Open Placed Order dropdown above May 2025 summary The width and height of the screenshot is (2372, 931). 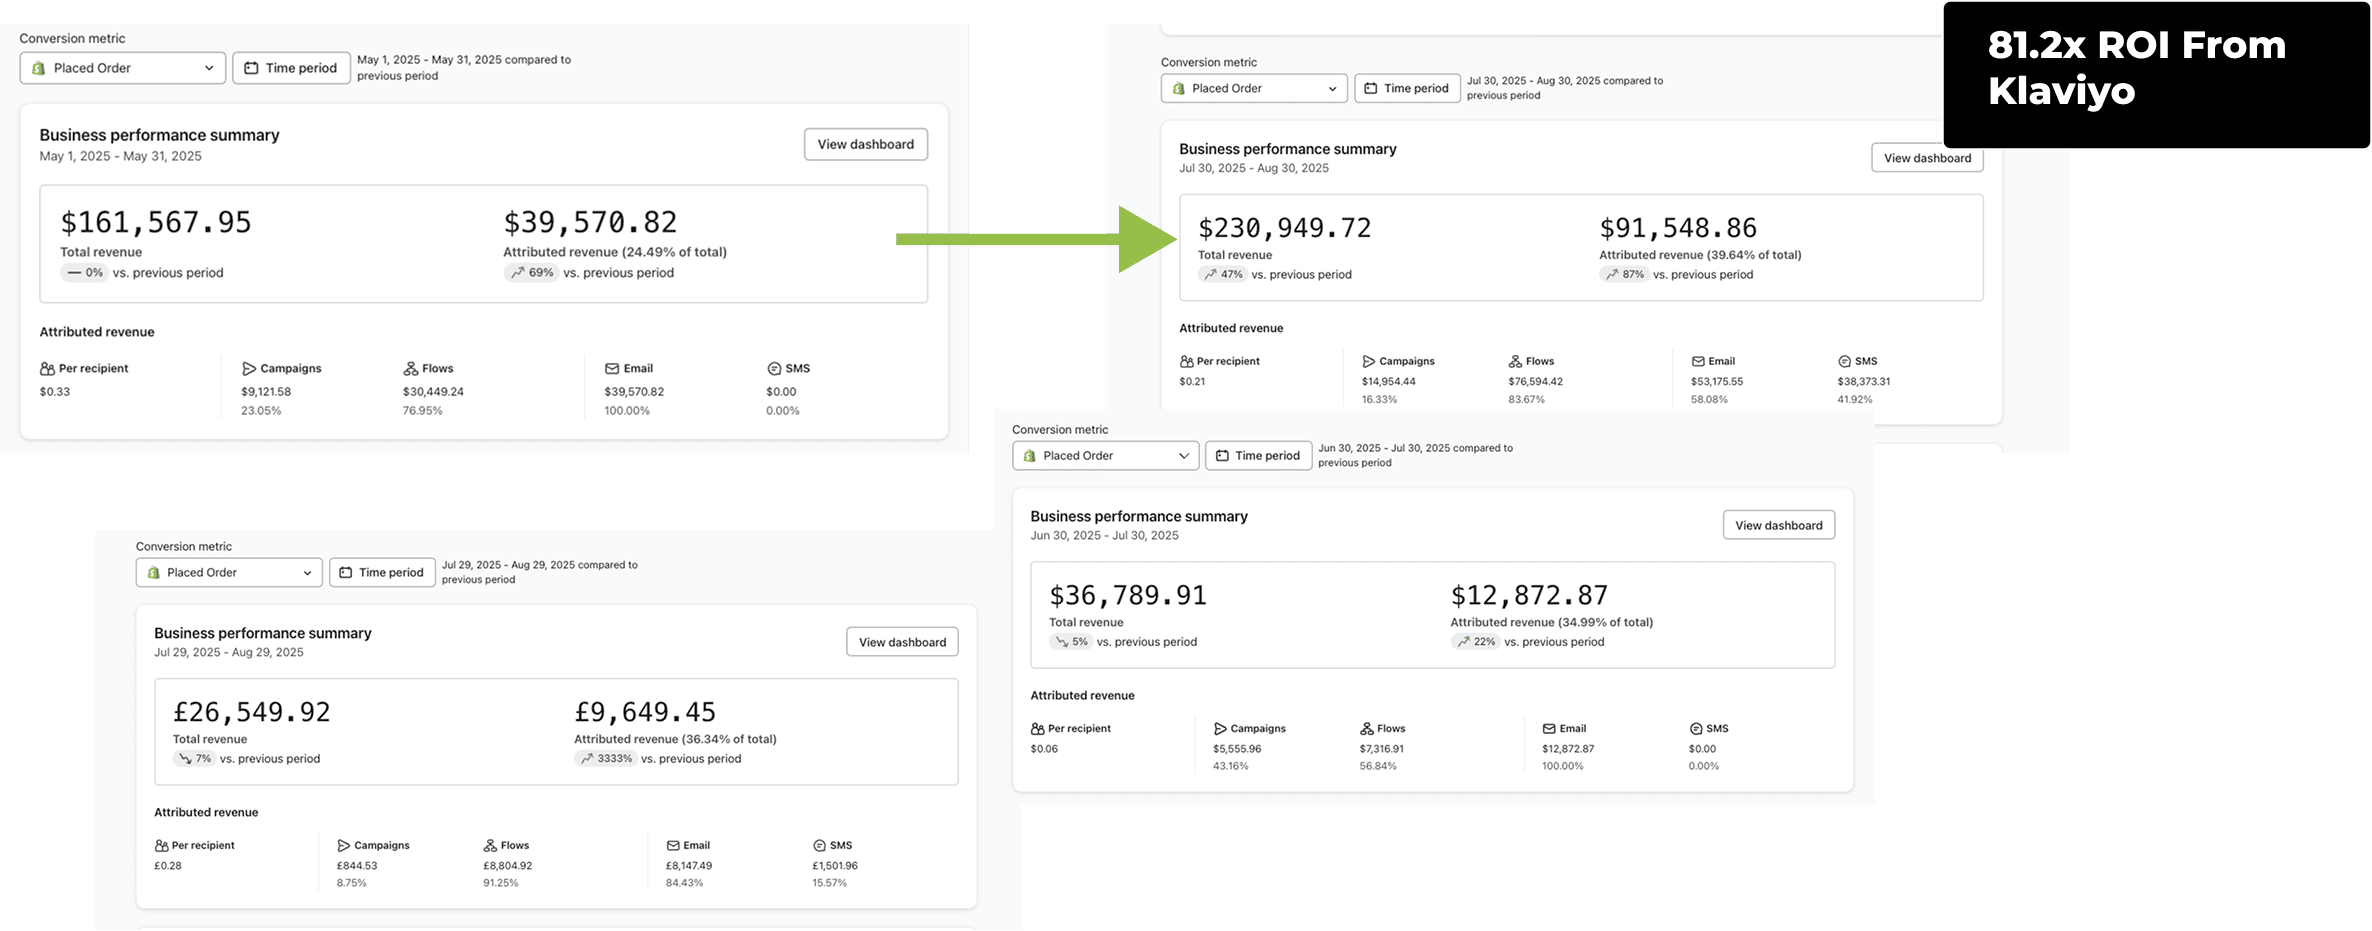point(123,68)
